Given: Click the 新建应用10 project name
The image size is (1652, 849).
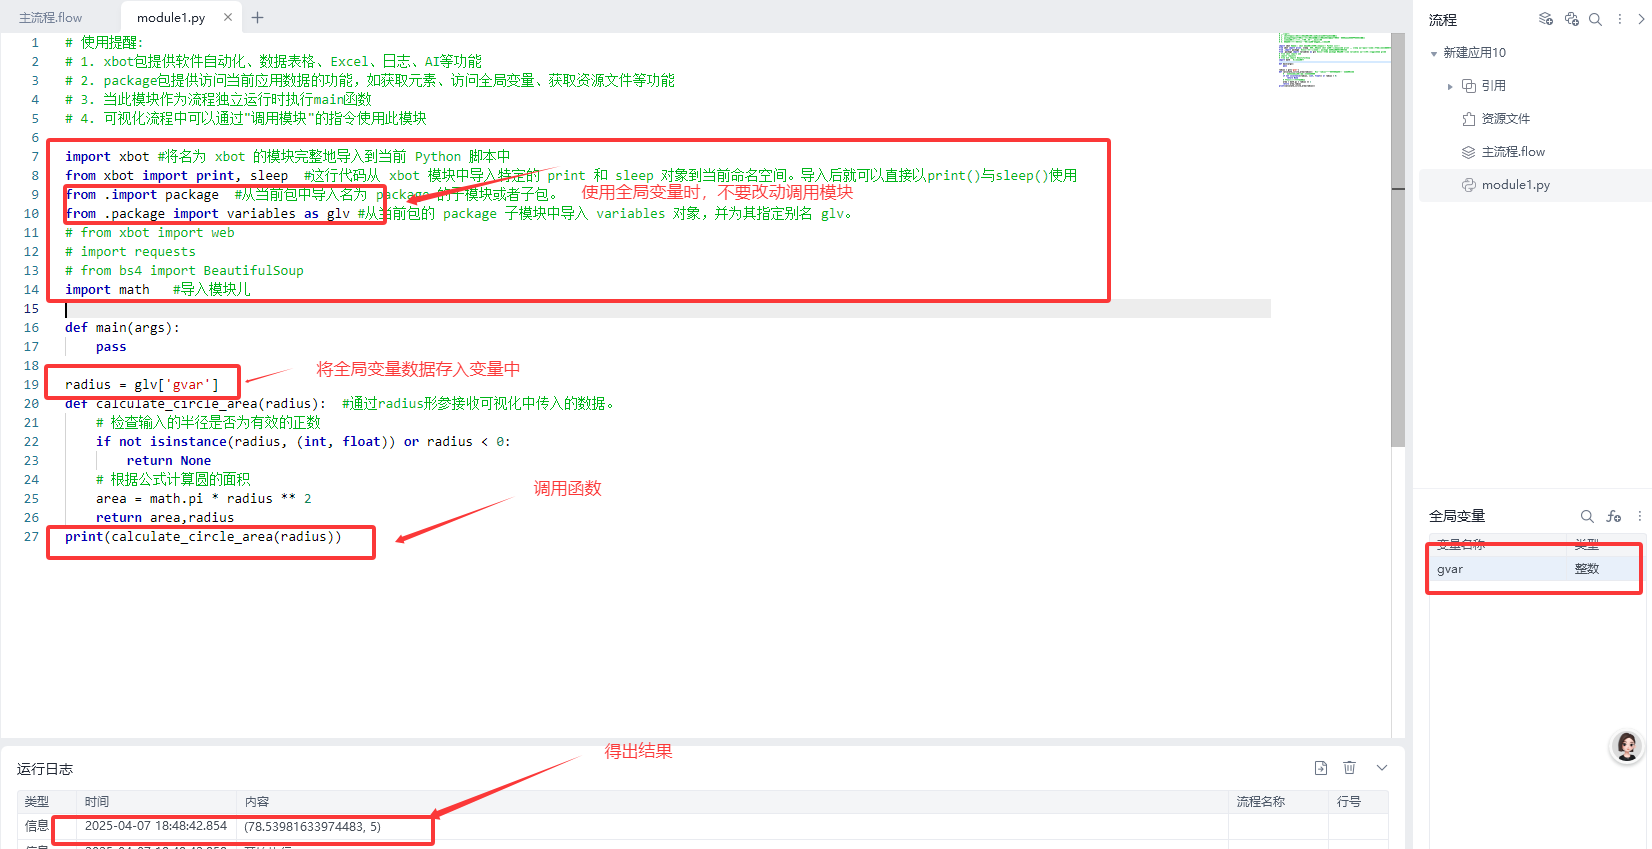Looking at the screenshot, I should coord(1474,53).
